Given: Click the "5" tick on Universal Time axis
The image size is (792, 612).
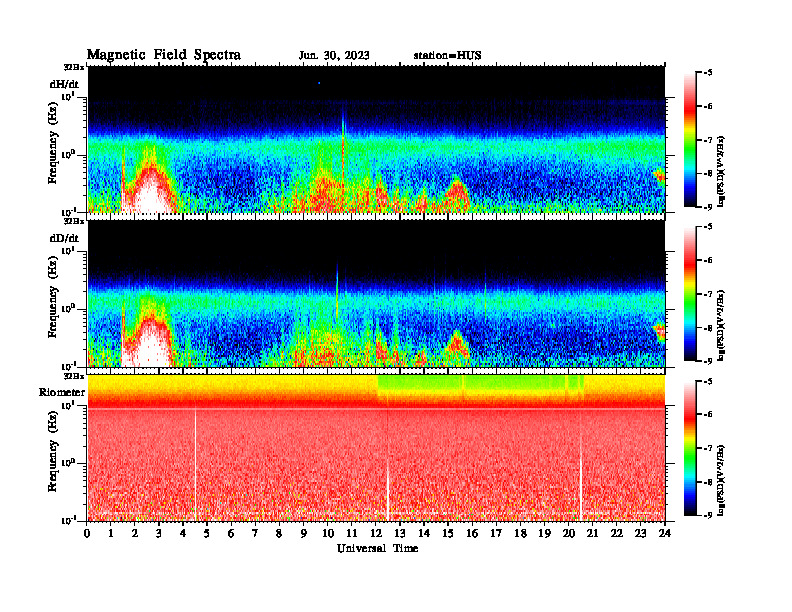Looking at the screenshot, I should coord(207,534).
